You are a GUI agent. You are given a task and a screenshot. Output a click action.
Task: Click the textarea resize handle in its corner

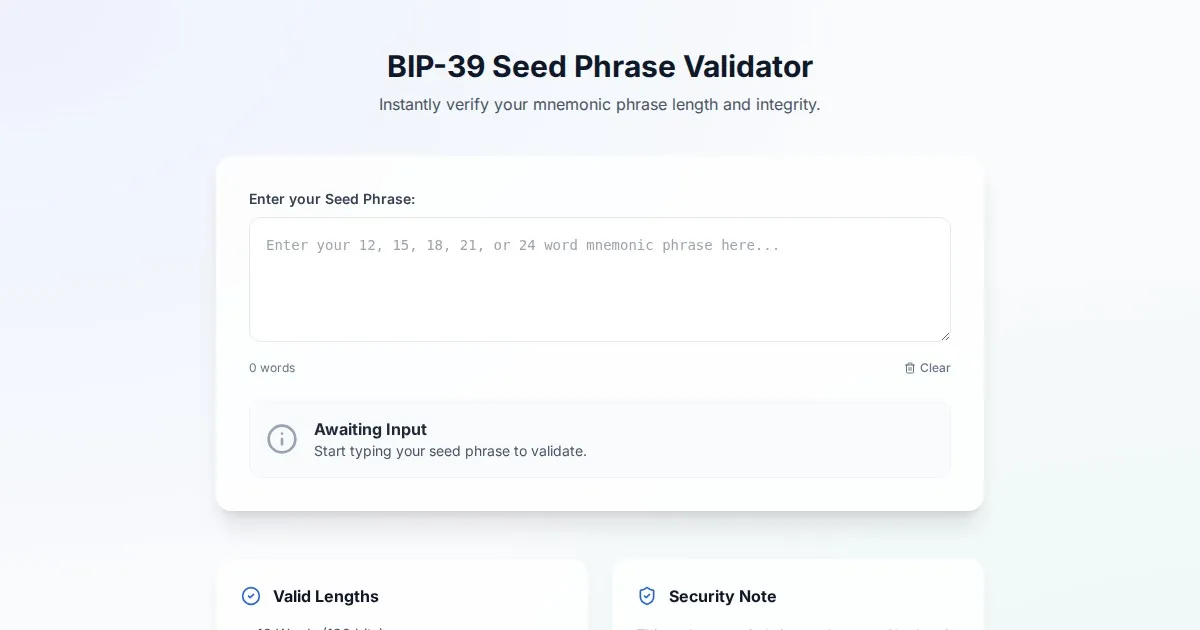(x=944, y=335)
